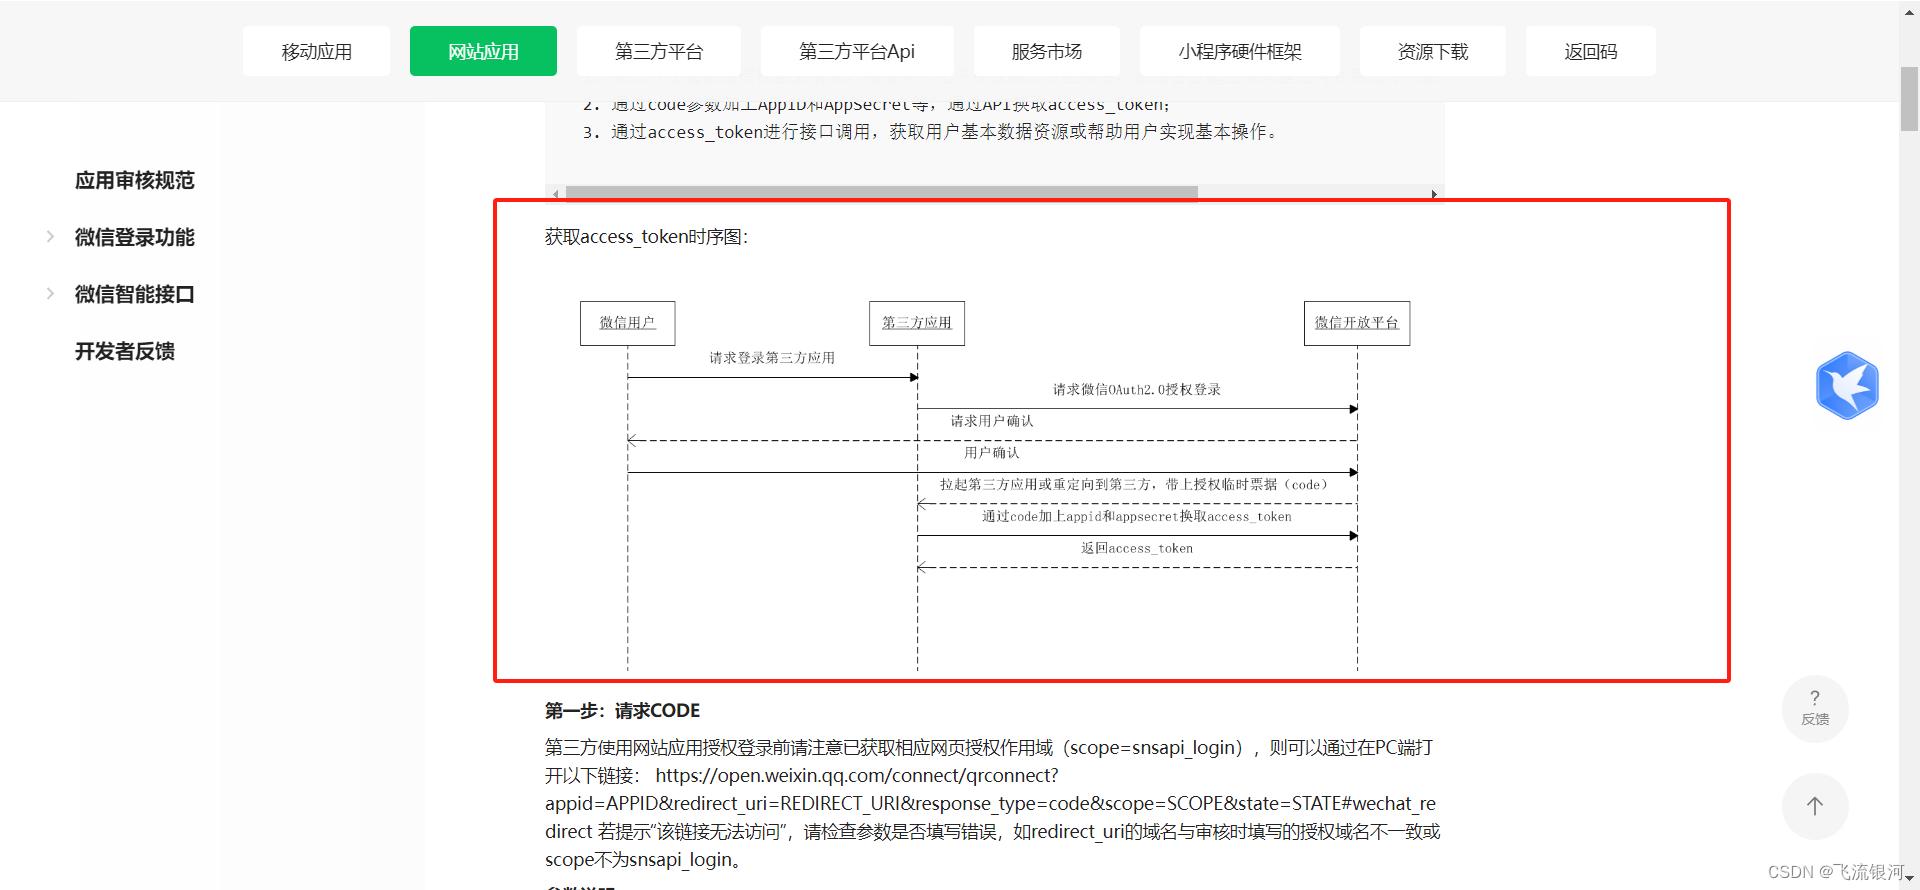
Task: Click the code block scroll right arrow
Action: click(x=1434, y=194)
